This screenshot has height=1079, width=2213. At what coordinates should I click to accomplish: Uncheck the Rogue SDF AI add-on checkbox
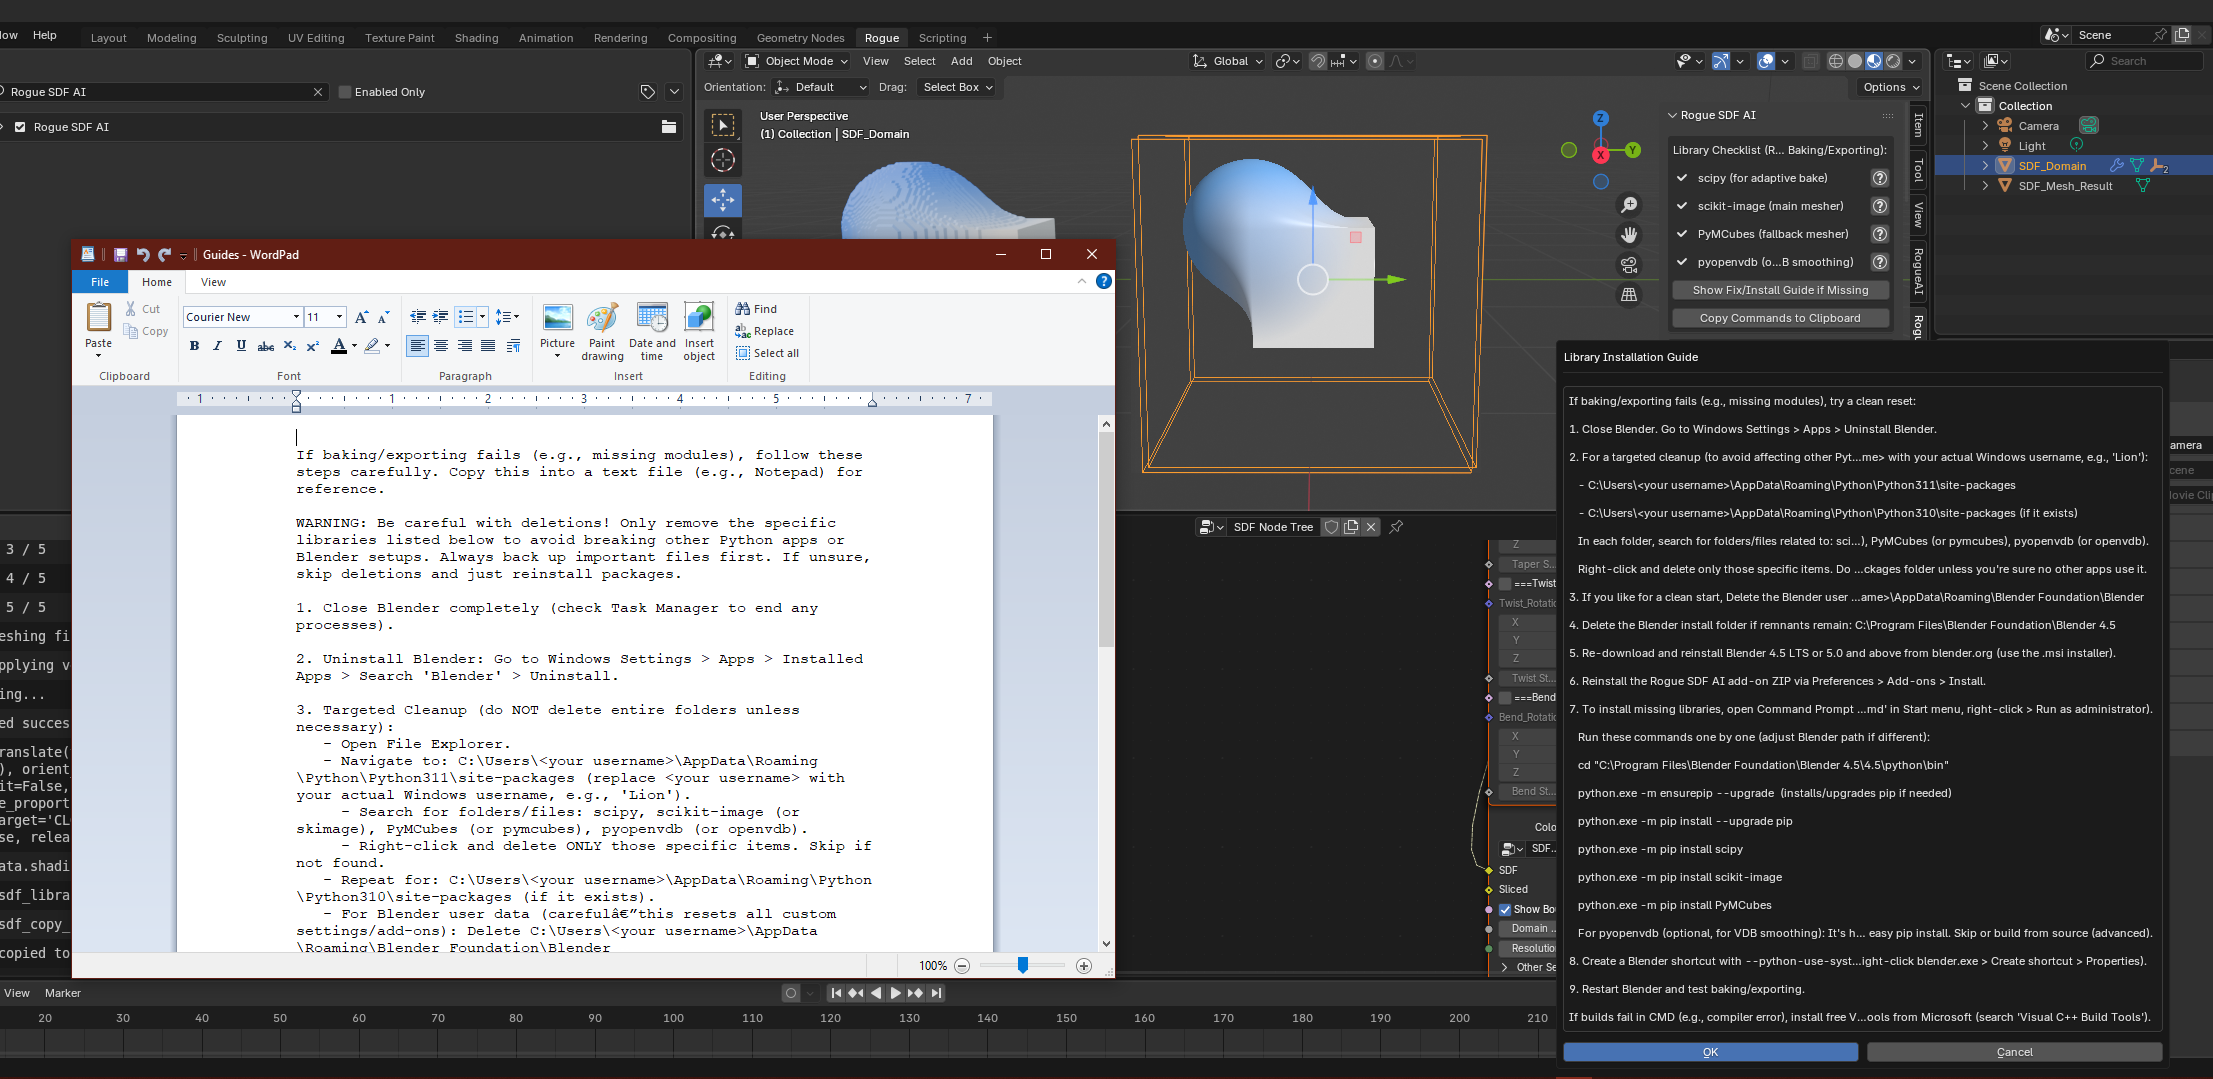[x=20, y=127]
